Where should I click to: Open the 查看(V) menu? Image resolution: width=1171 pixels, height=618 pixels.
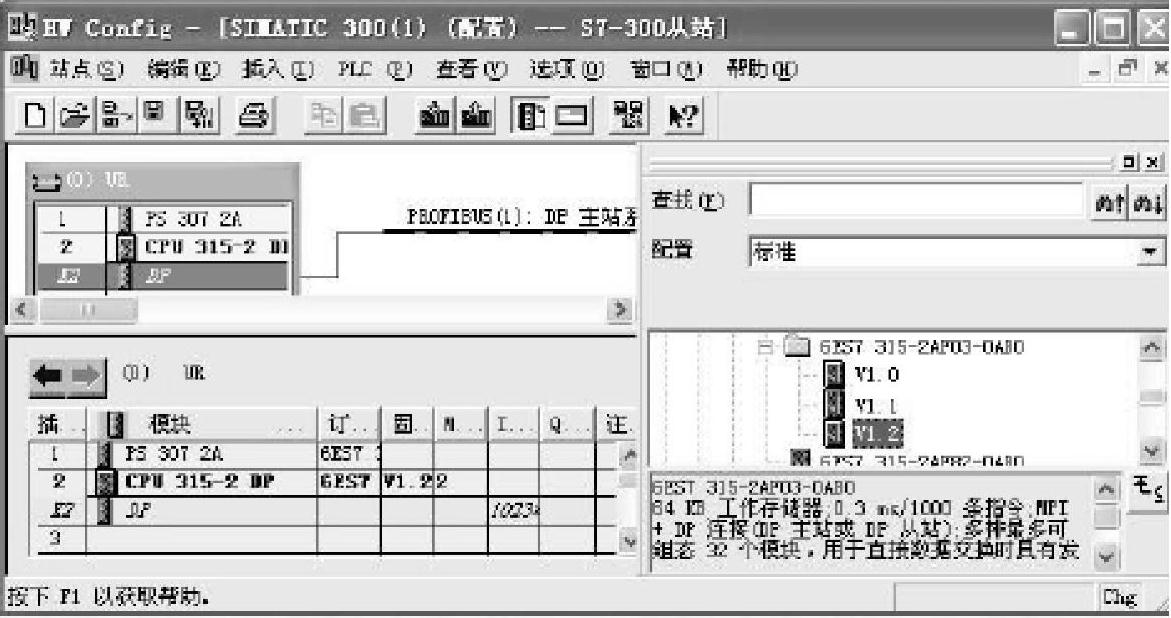pos(472,69)
